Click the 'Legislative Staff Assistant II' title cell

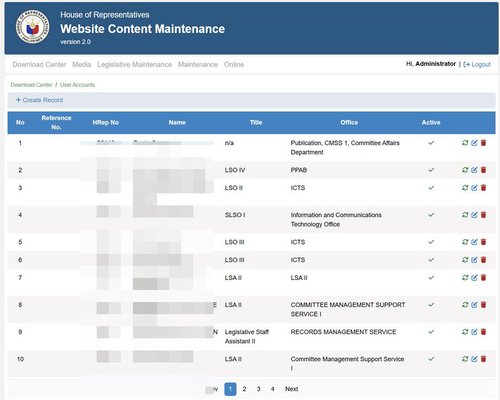247,337
